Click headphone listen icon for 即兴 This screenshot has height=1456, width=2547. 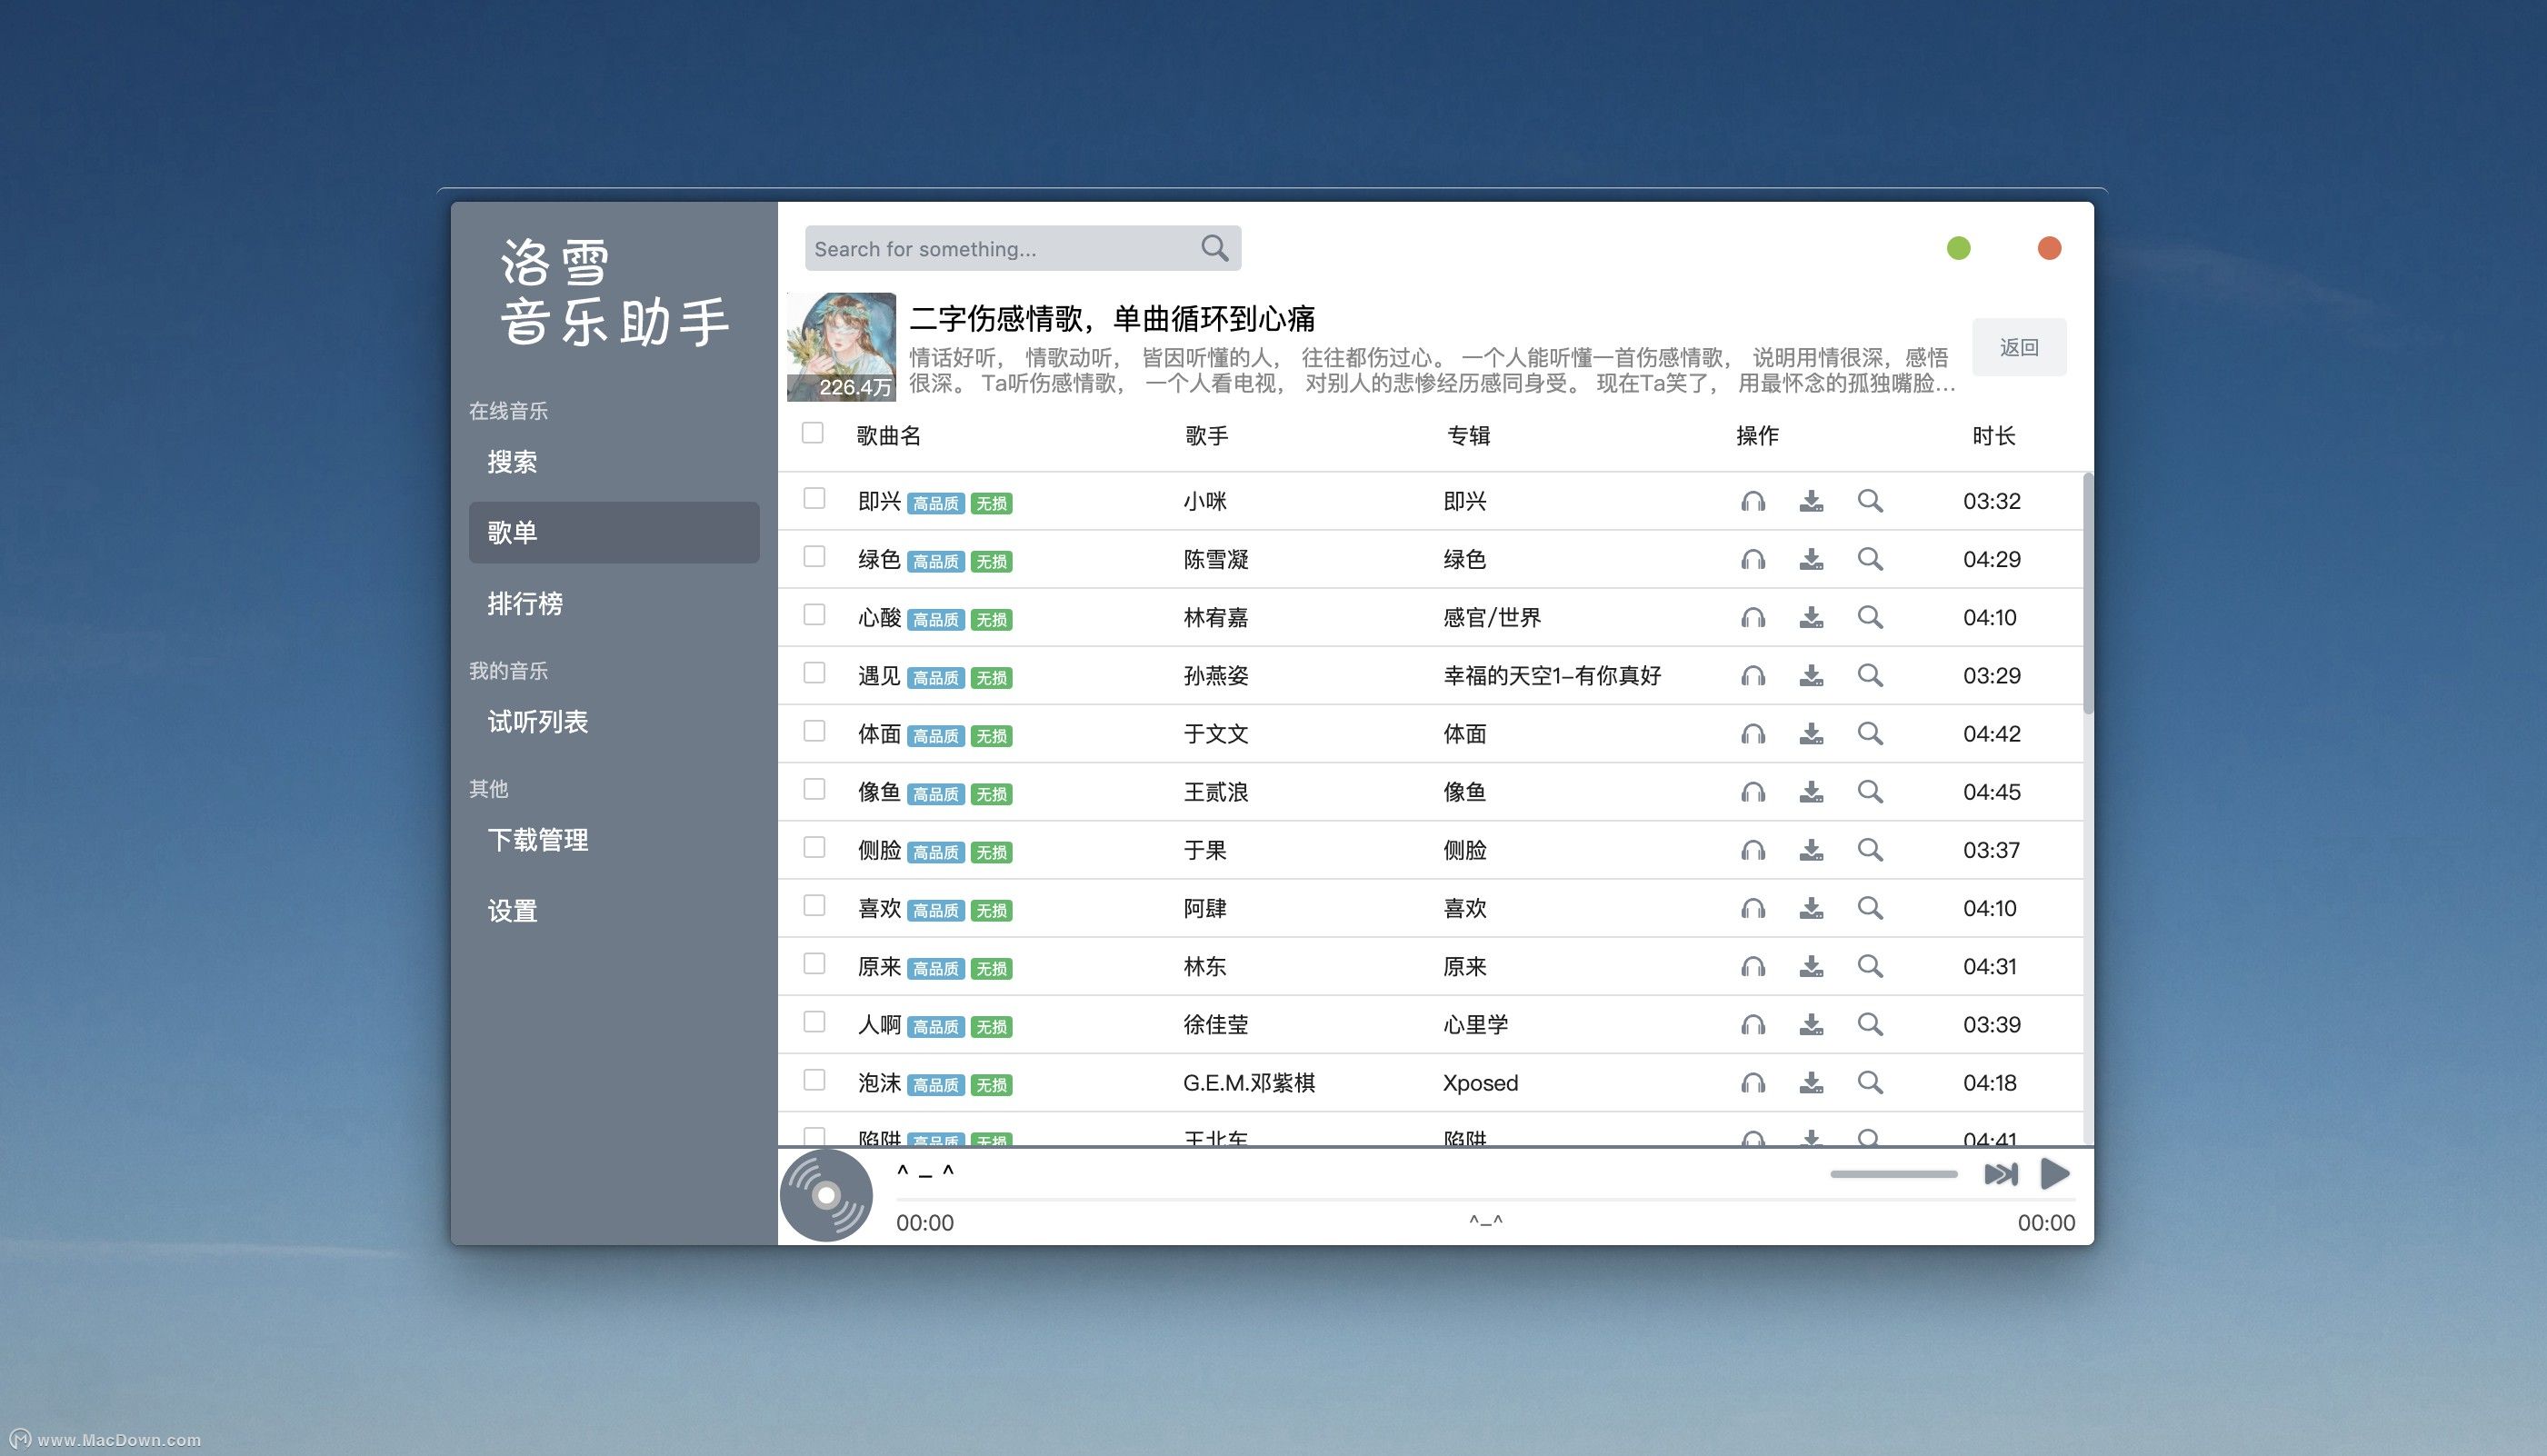coord(1752,501)
